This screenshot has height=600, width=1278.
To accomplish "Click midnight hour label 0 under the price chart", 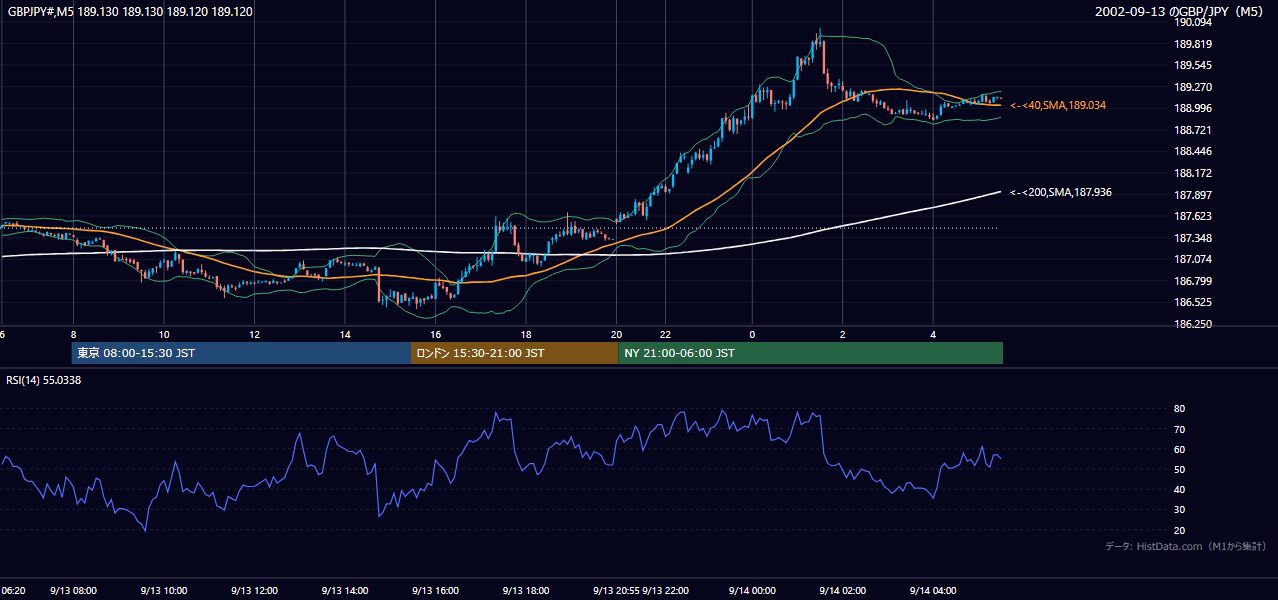I will coord(752,335).
